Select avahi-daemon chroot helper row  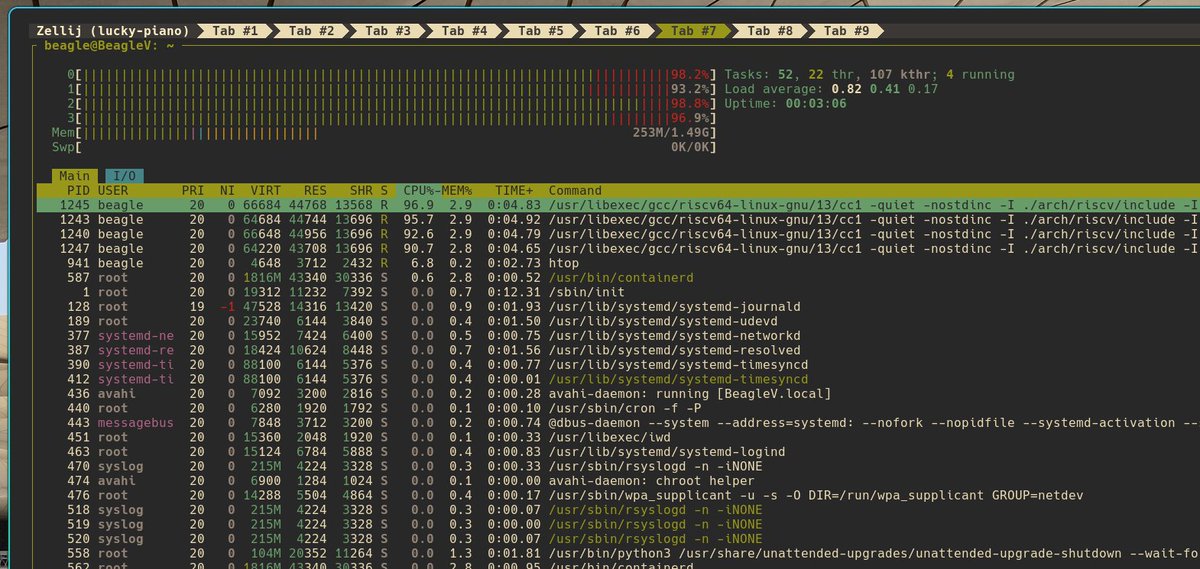[618, 480]
